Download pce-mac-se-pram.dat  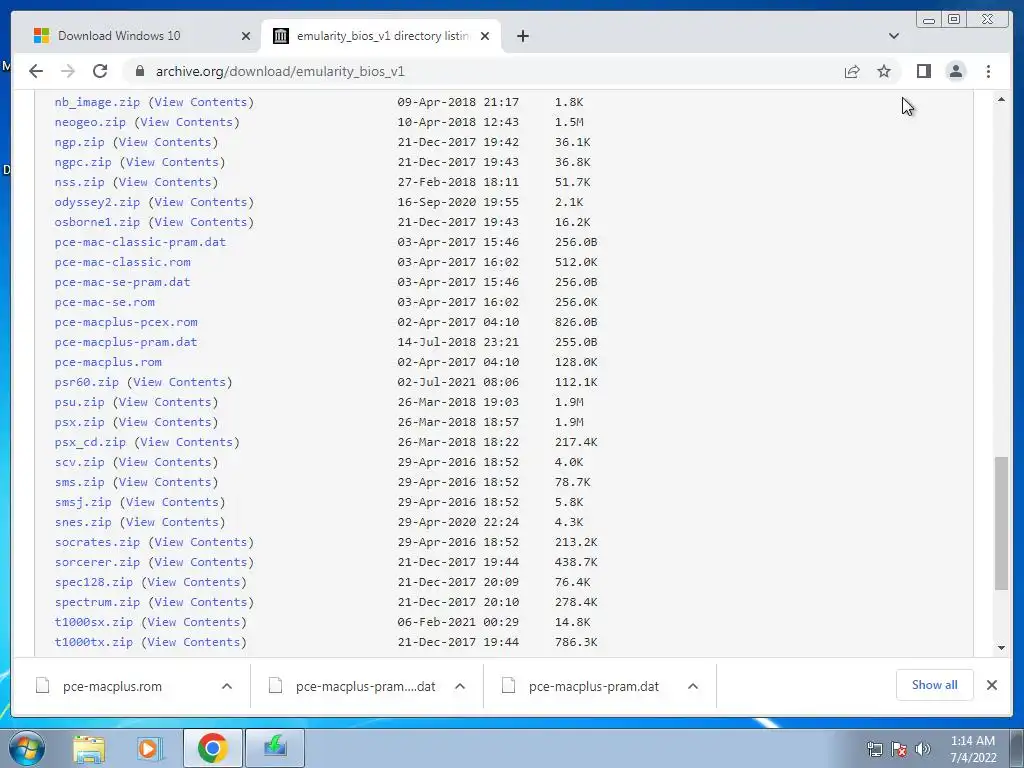click(123, 282)
